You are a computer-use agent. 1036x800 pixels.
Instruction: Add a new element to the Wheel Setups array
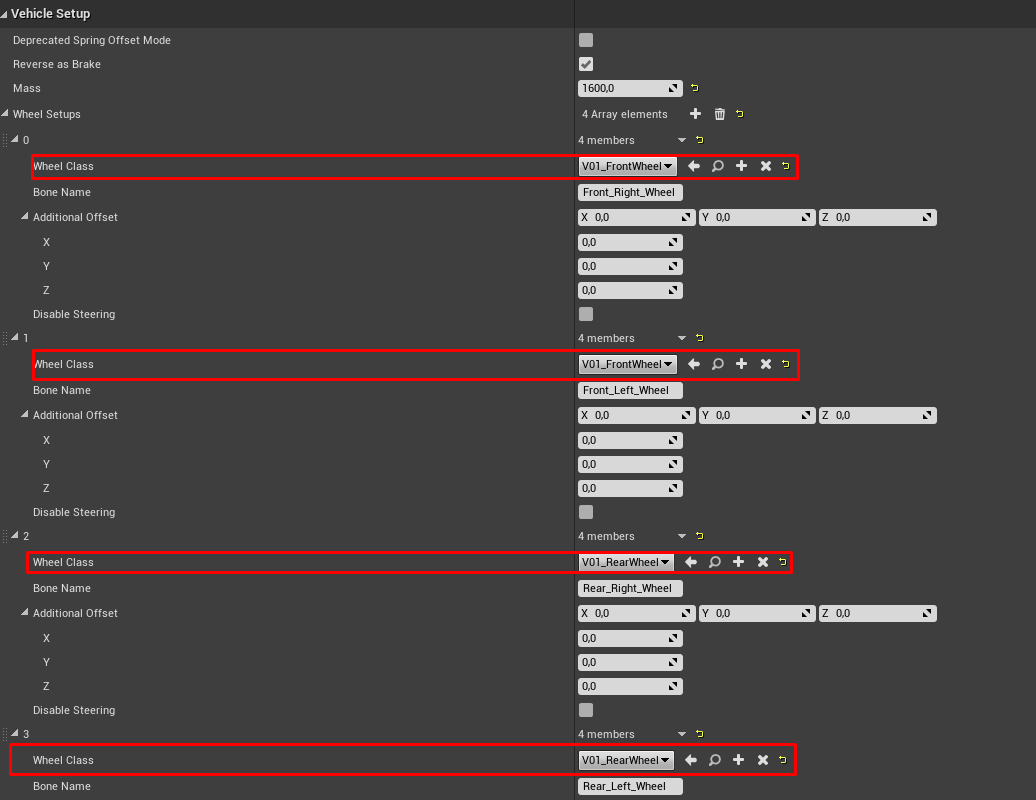click(695, 114)
